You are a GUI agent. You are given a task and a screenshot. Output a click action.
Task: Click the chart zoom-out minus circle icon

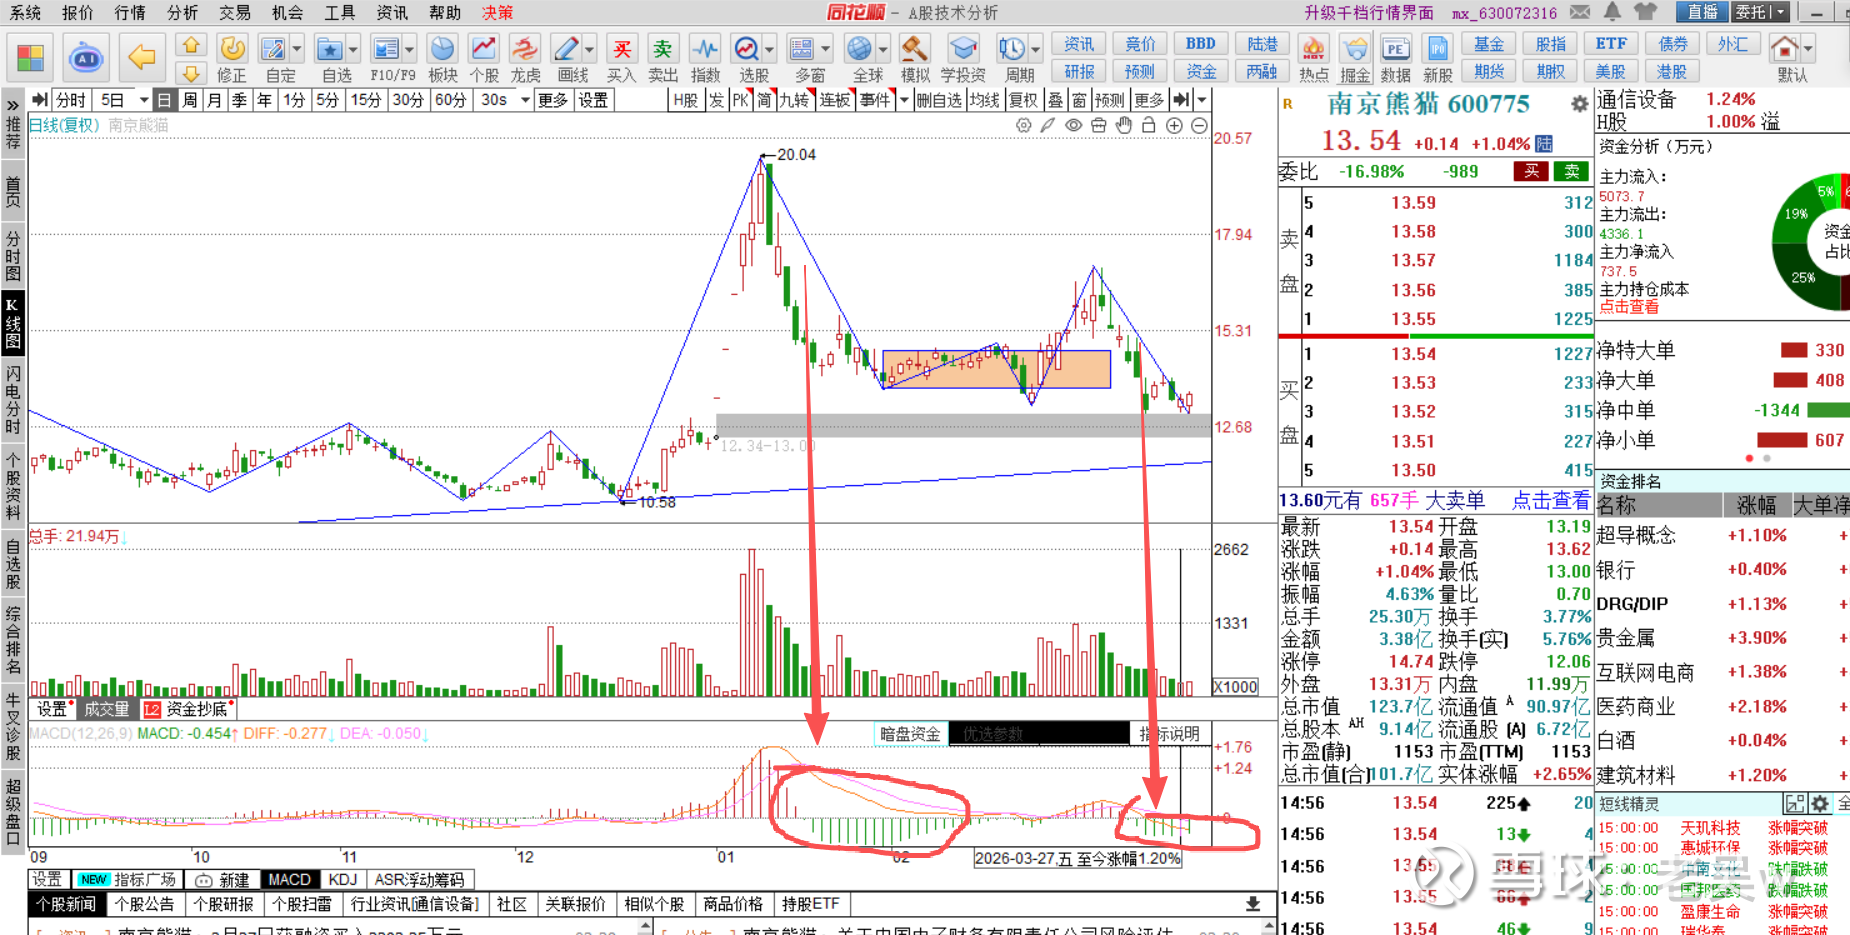pyautogui.click(x=1199, y=126)
